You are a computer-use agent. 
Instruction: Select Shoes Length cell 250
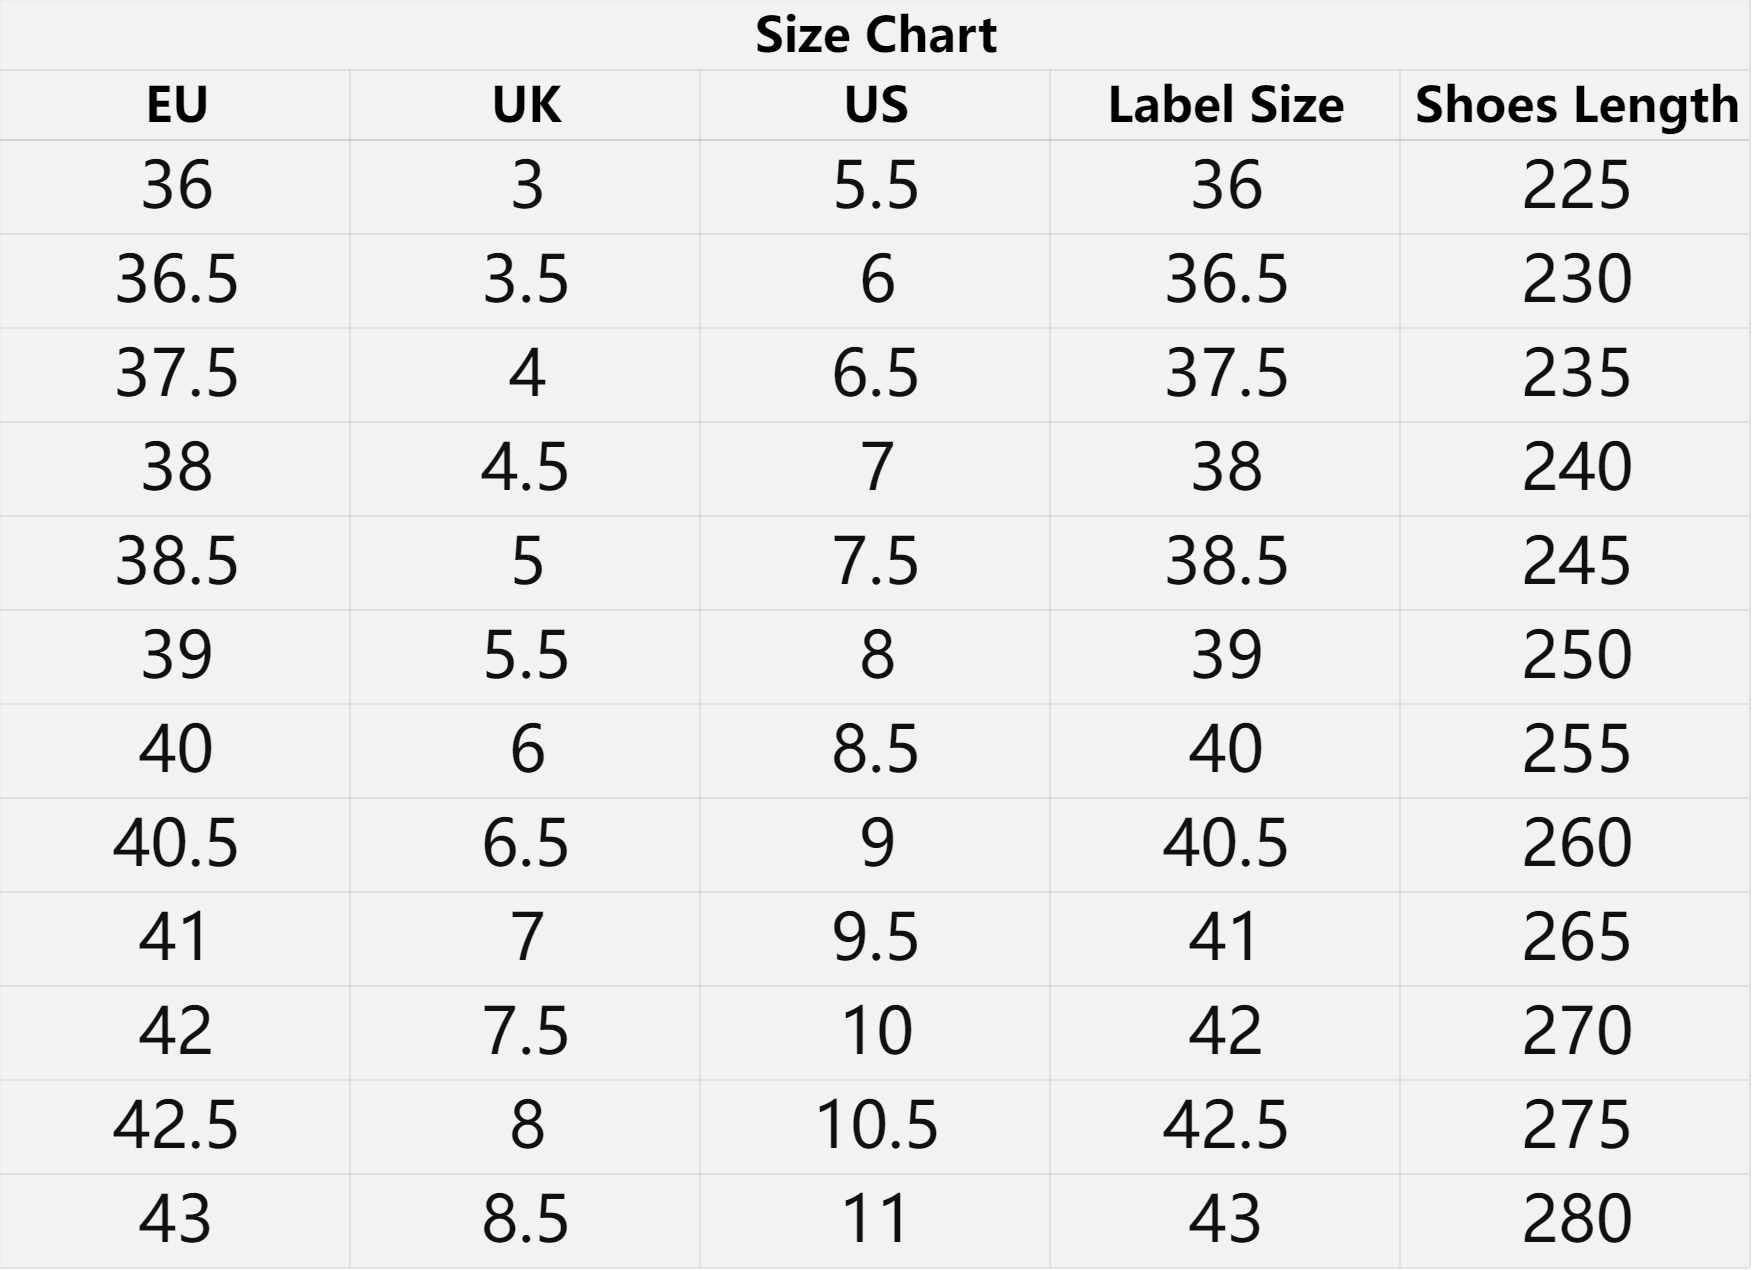[x=1576, y=657]
